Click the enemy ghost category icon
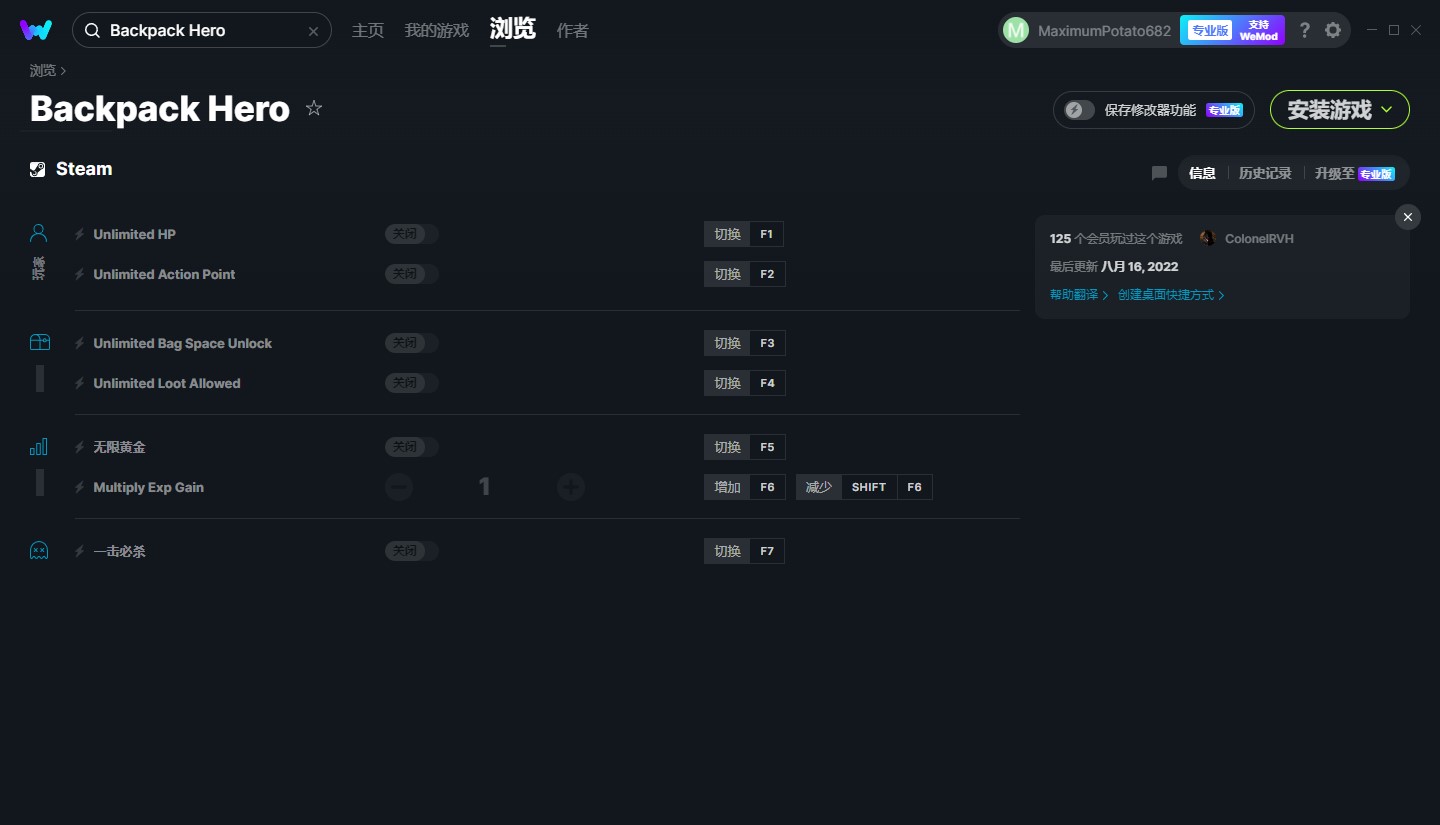The height and width of the screenshot is (825, 1440). coord(39,550)
